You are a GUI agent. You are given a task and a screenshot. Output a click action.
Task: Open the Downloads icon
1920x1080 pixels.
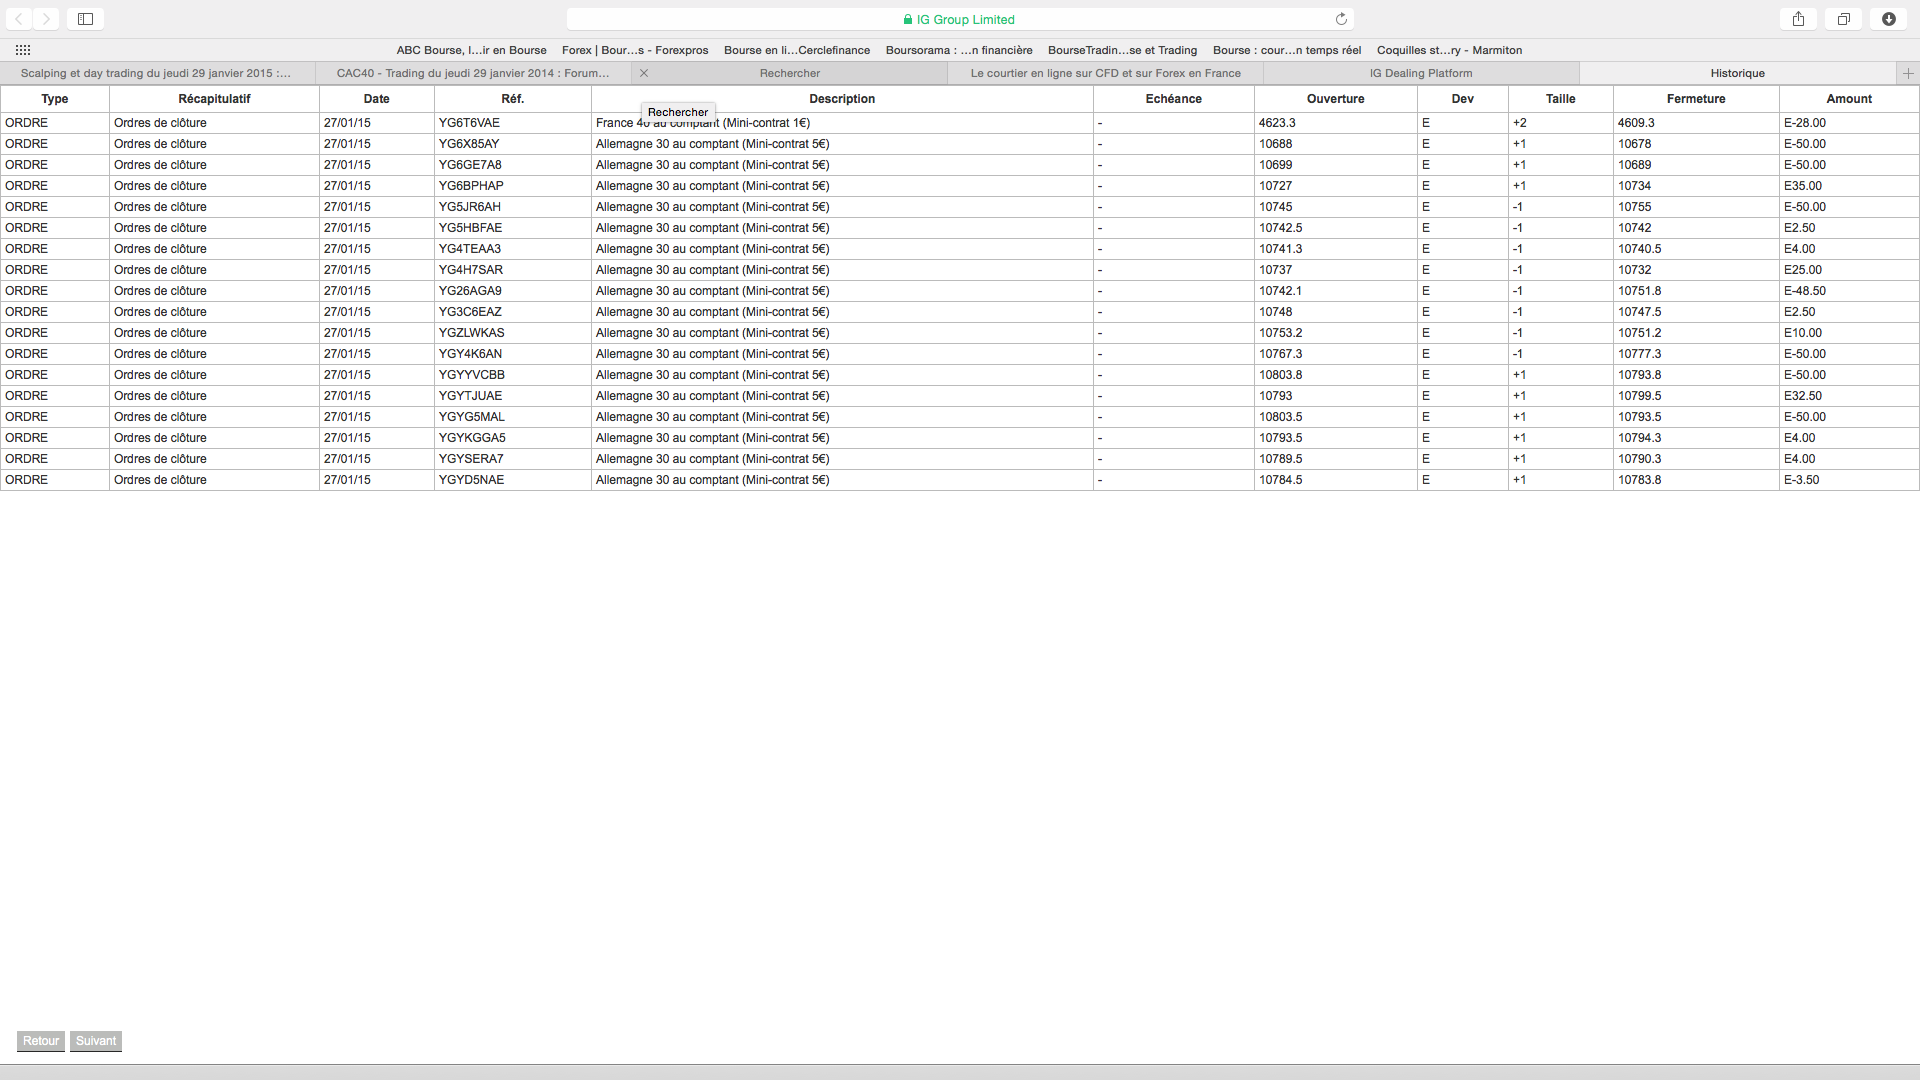tap(1889, 19)
